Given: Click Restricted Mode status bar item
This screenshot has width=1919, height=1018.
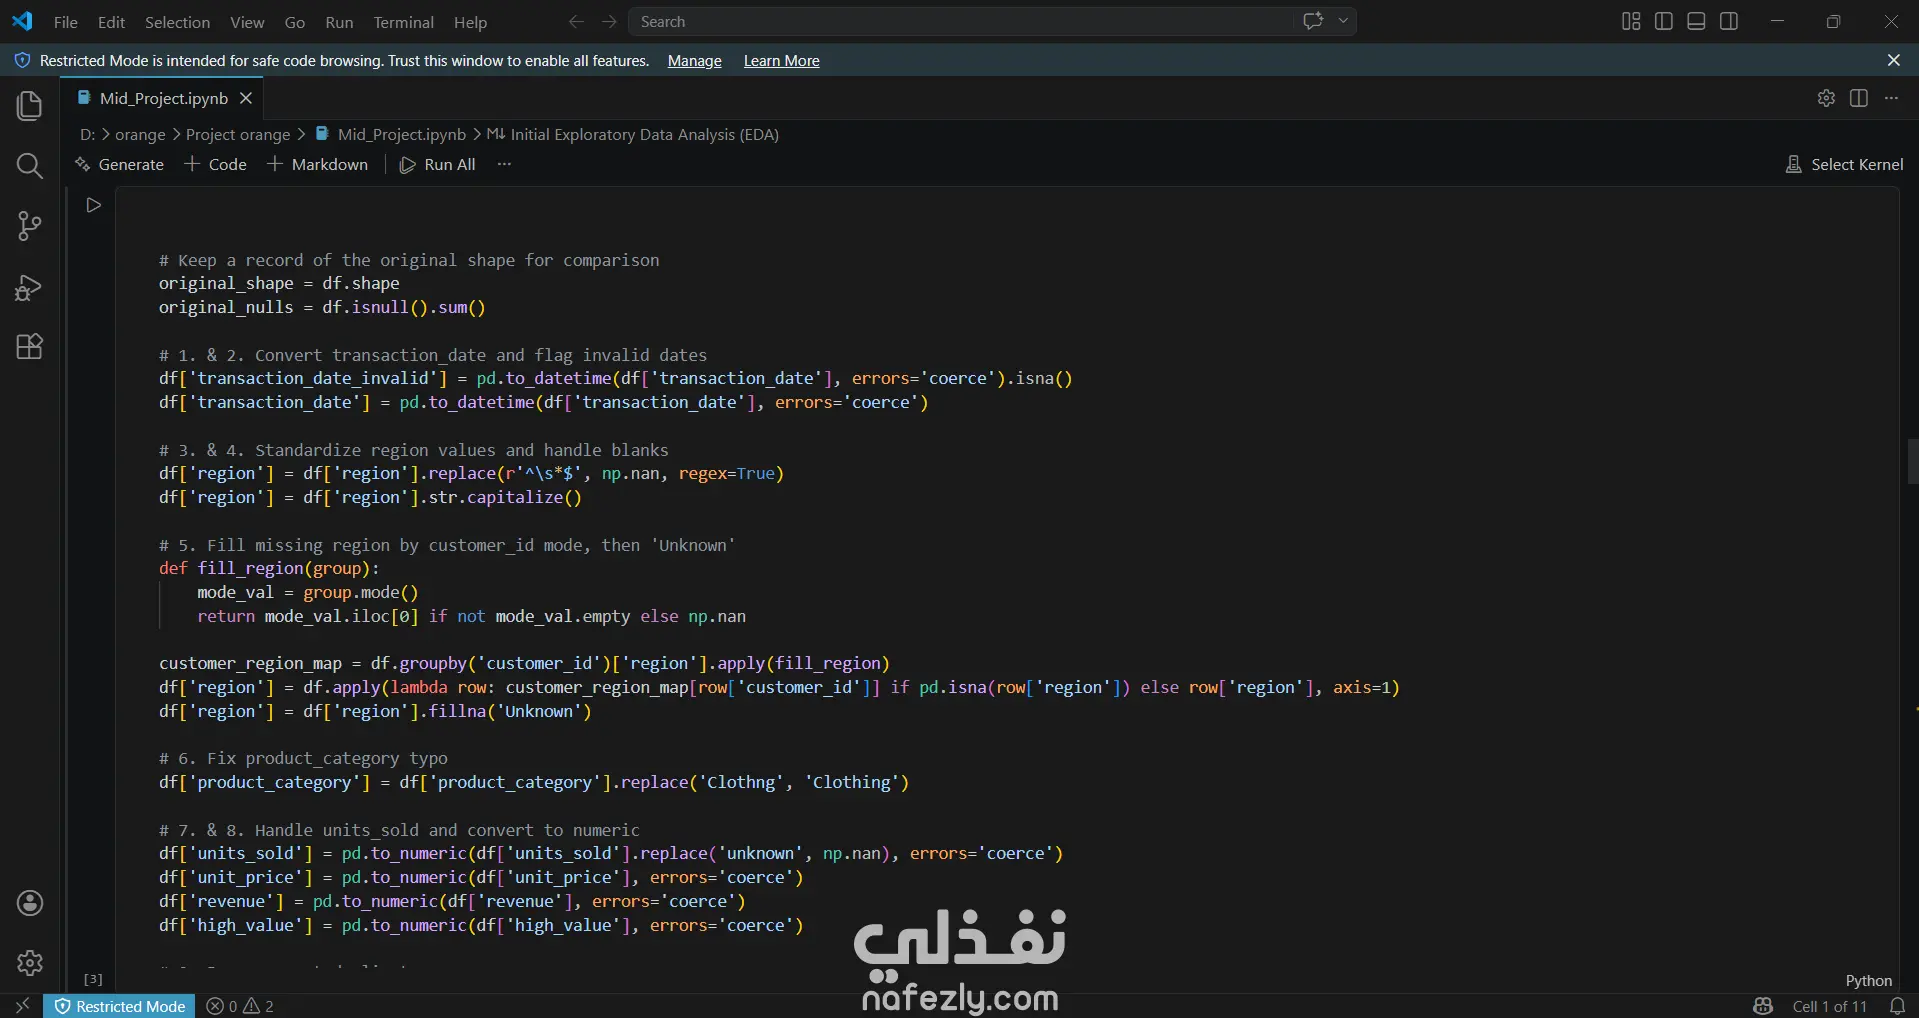Looking at the screenshot, I should (x=120, y=1006).
